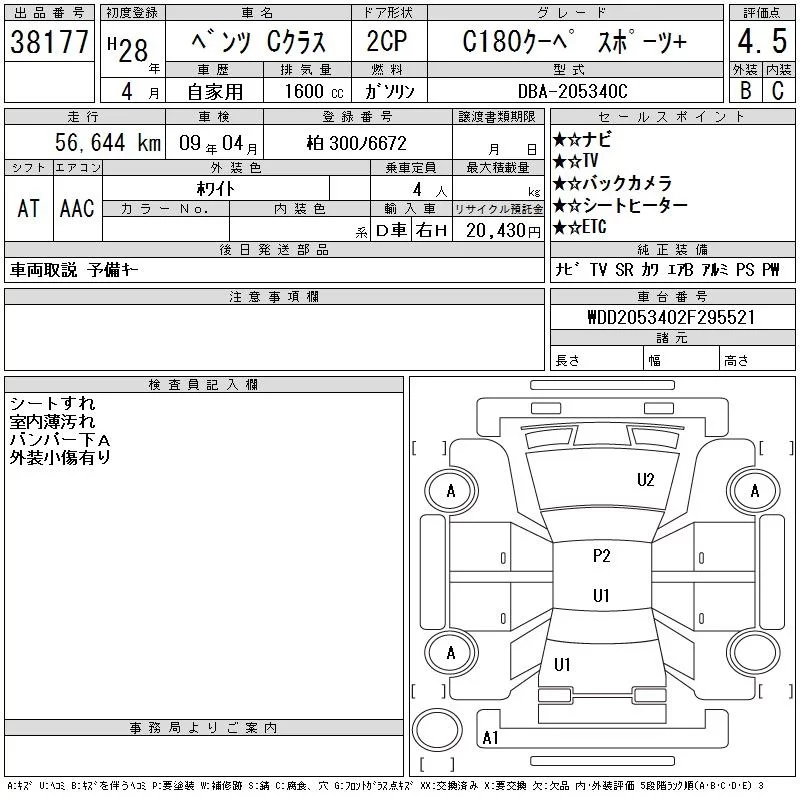Select the exterior grade B cell
Viewport: 800px width, 800px height.
[x=744, y=90]
